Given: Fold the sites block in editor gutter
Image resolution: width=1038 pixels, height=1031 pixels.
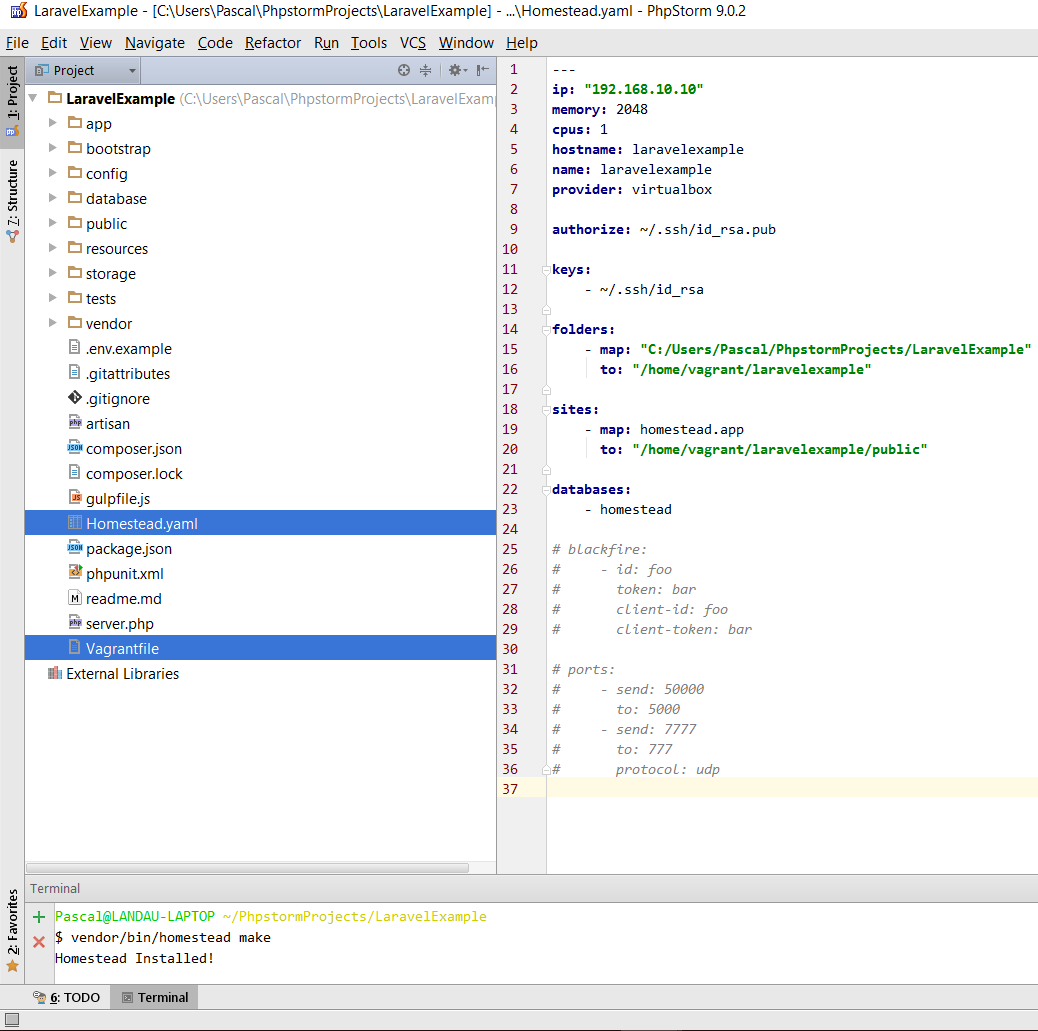Looking at the screenshot, I should [x=546, y=409].
